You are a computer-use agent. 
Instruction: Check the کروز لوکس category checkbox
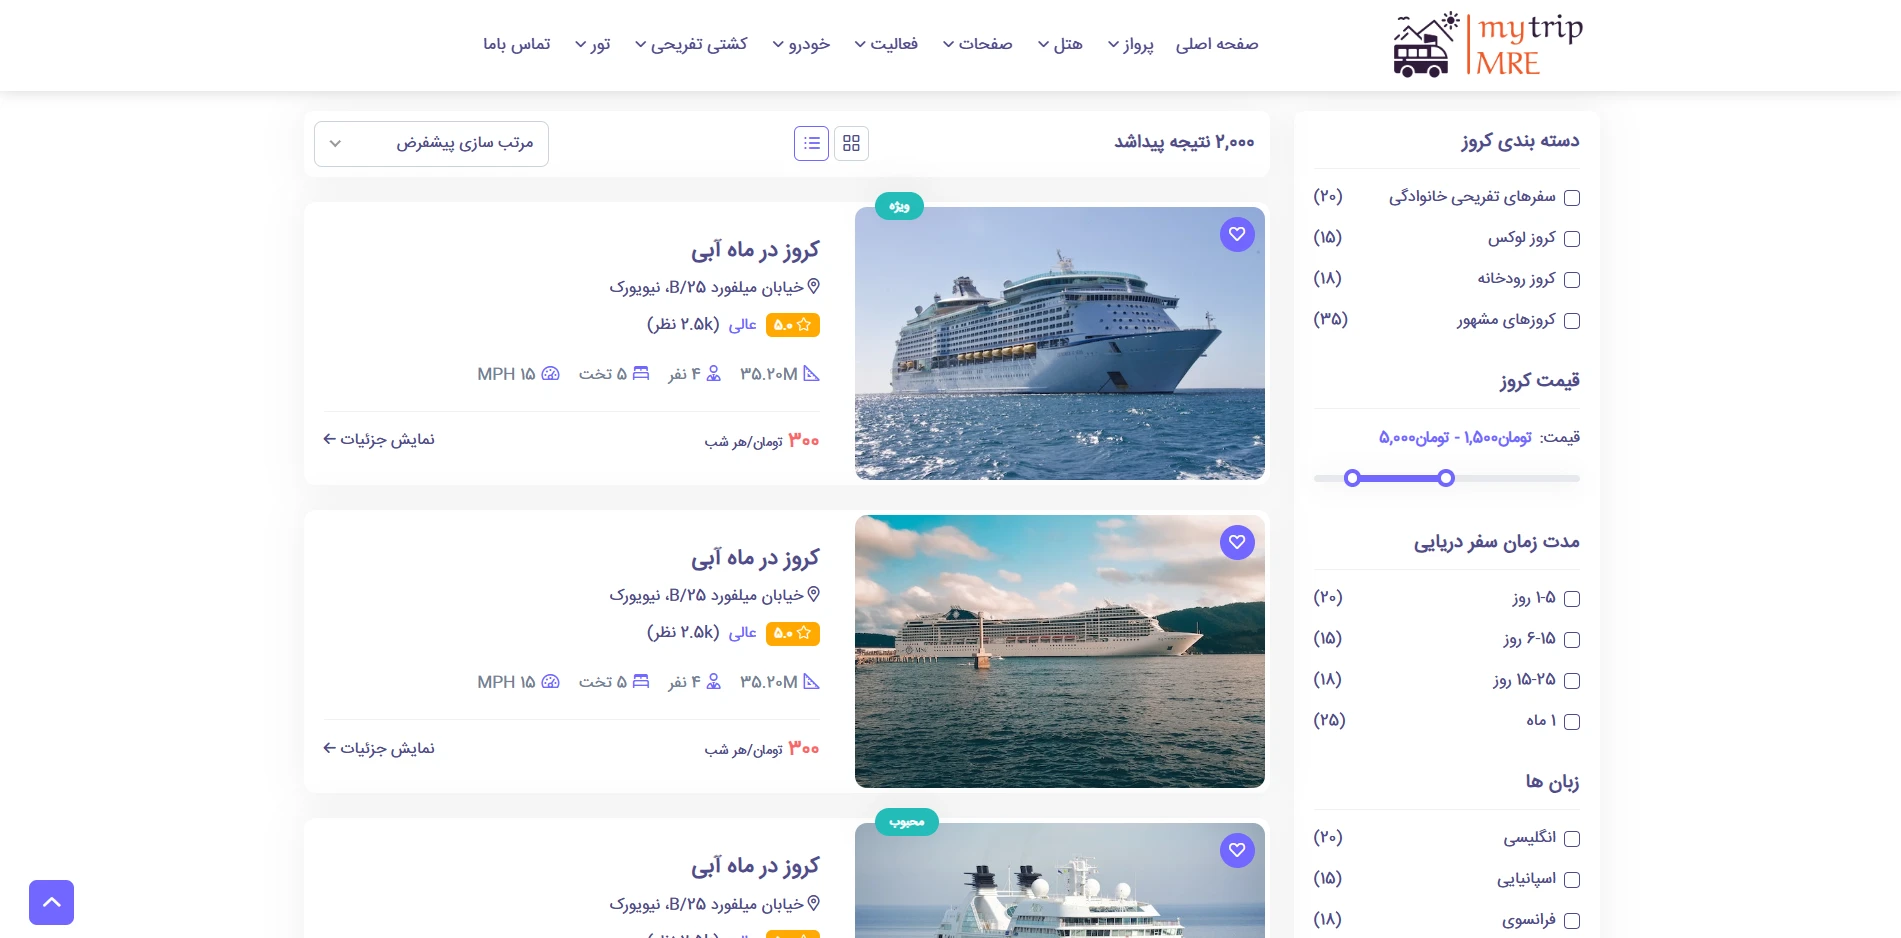coord(1572,239)
